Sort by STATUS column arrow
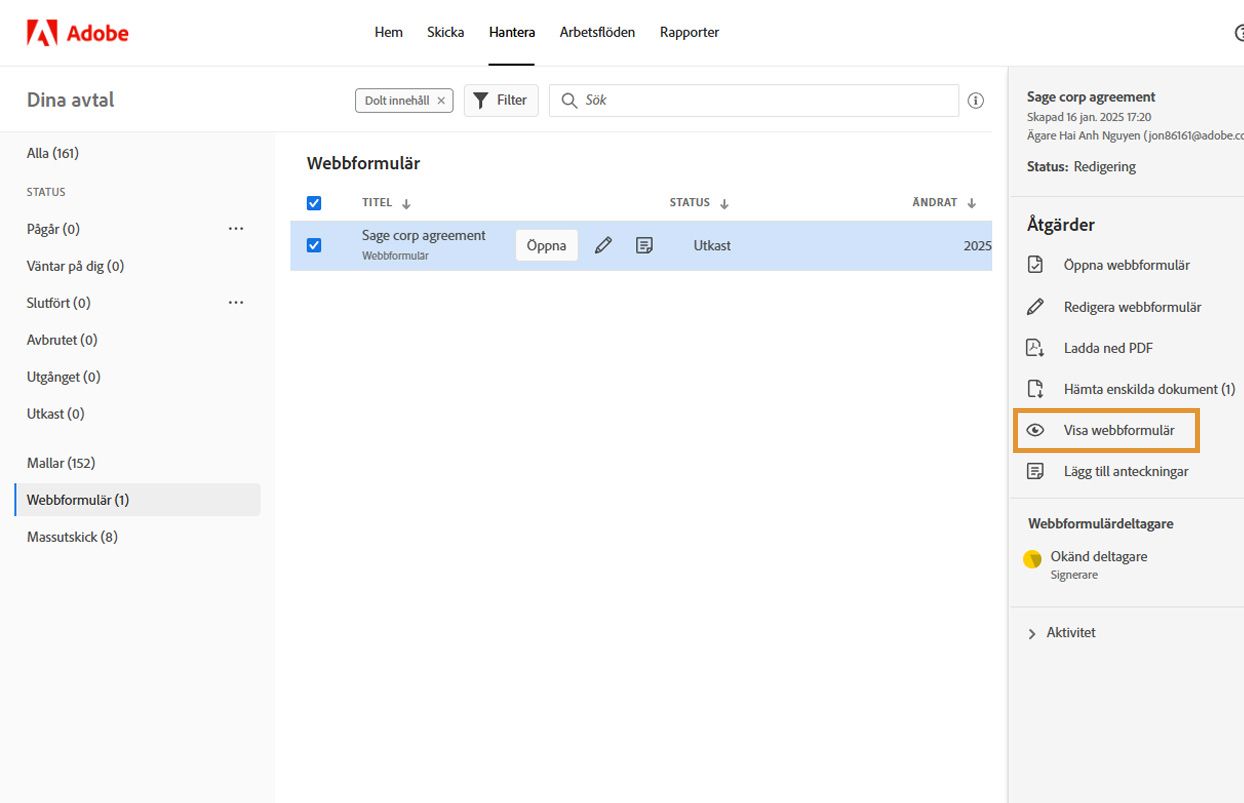 coord(724,203)
